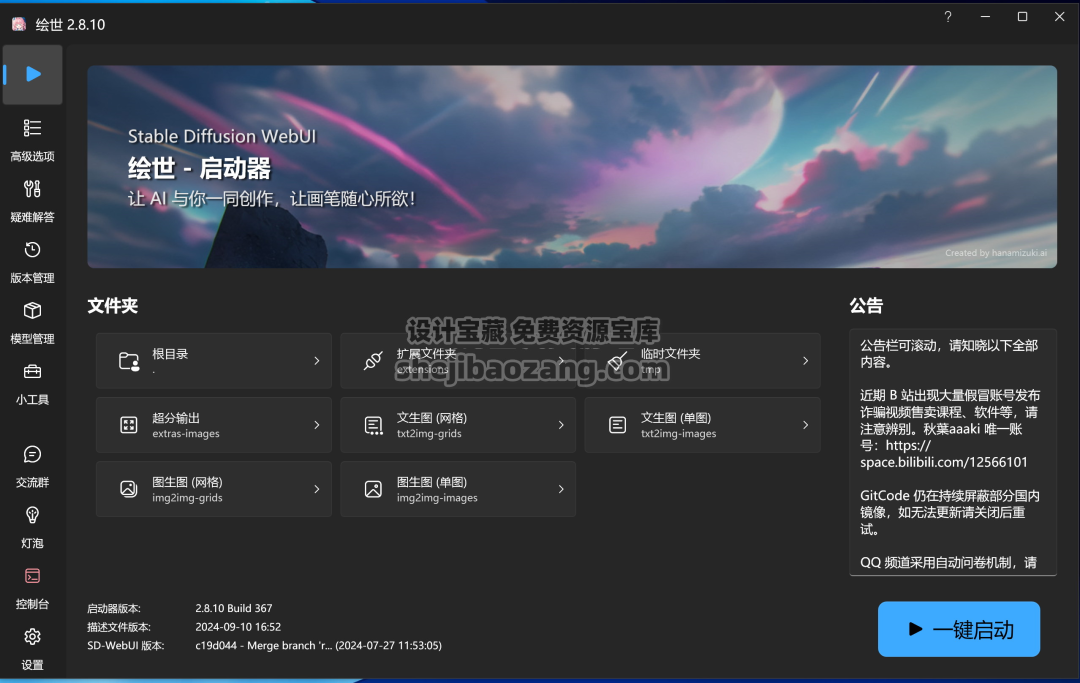The height and width of the screenshot is (683, 1080).
Task: Click the 灯泡 sidebar label
Action: (x=32, y=543)
